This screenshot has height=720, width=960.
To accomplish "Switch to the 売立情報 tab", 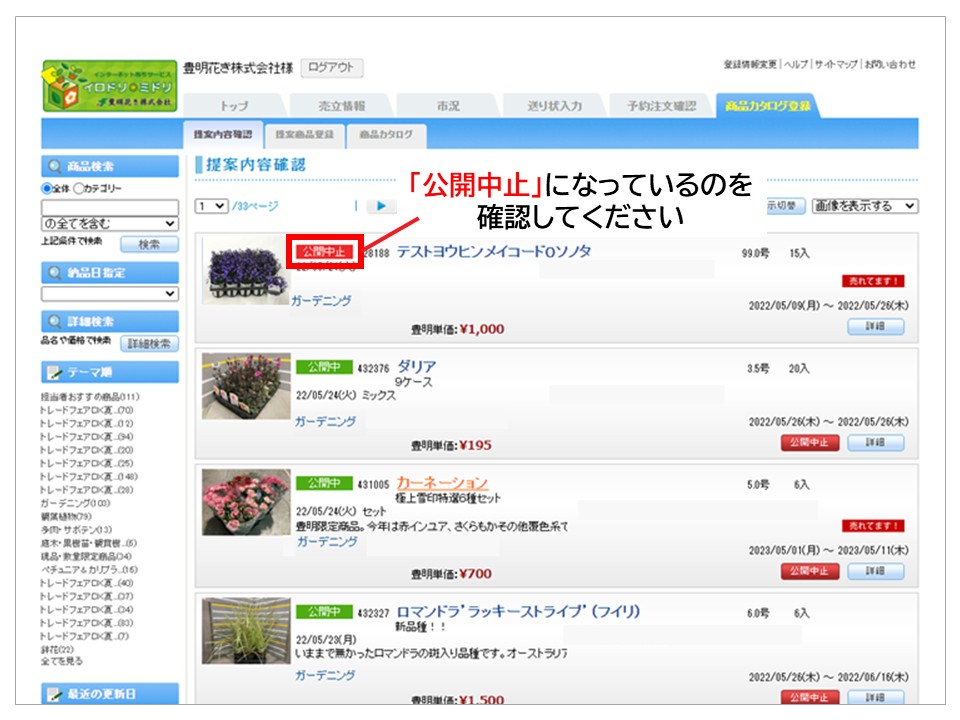I will pyautogui.click(x=341, y=106).
